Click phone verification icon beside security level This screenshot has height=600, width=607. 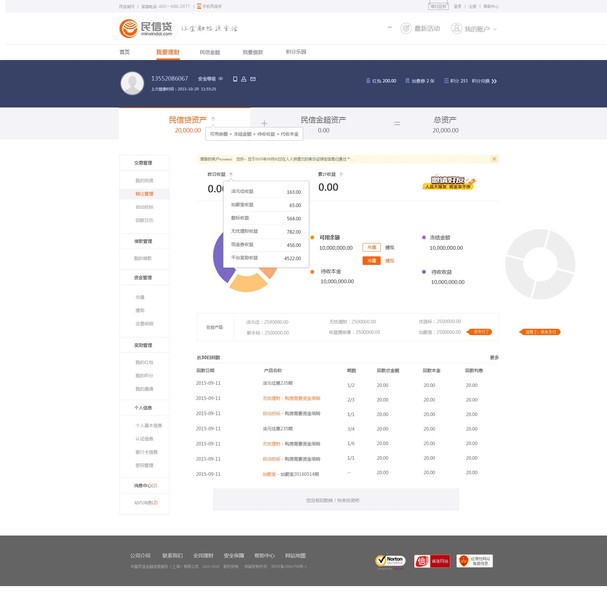[235, 79]
